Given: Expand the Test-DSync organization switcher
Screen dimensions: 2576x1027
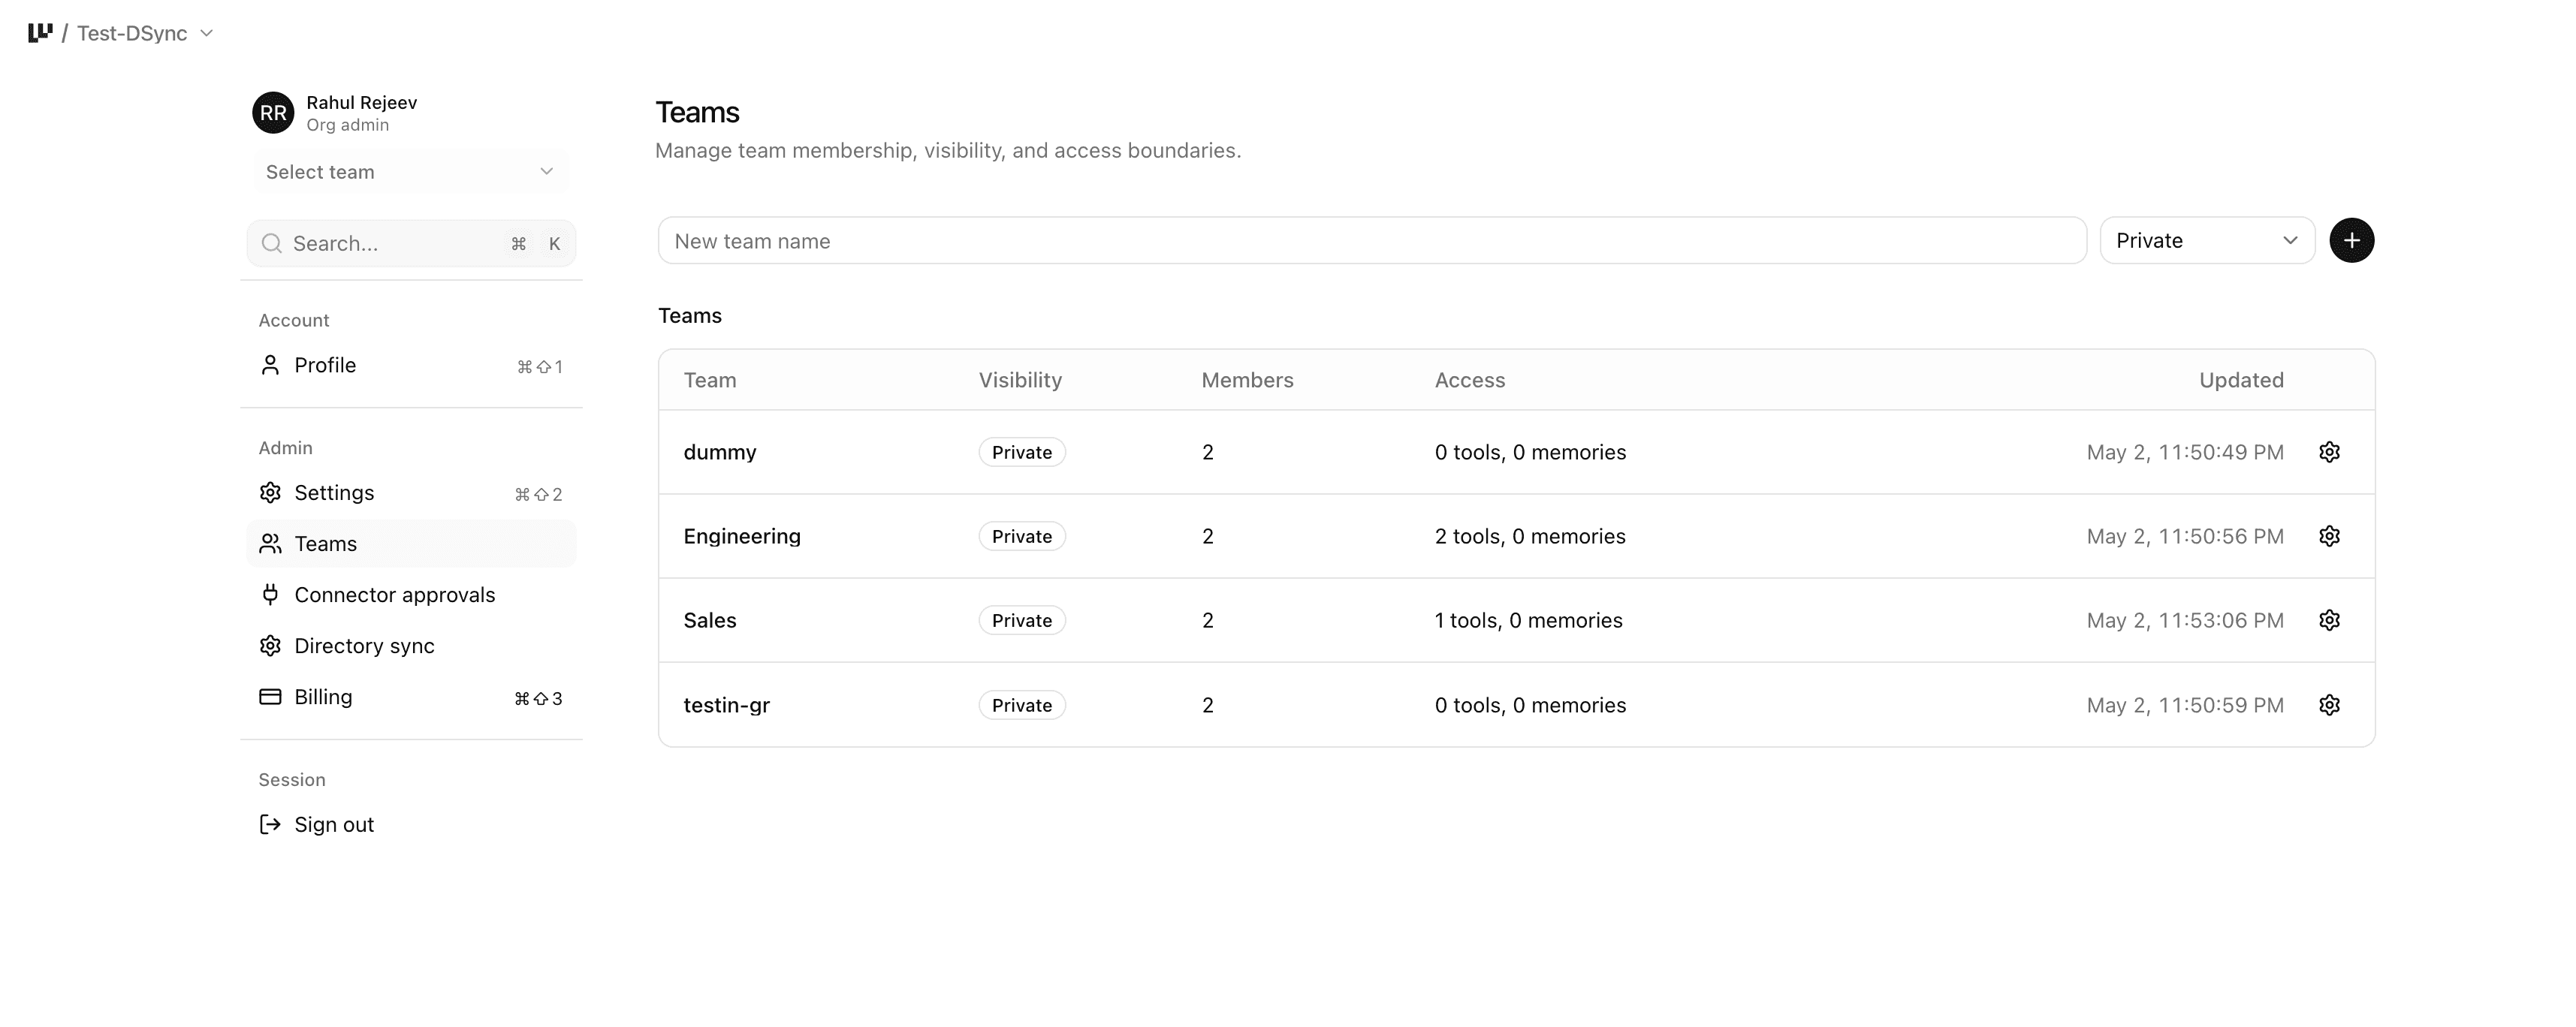Looking at the screenshot, I should [x=145, y=33].
